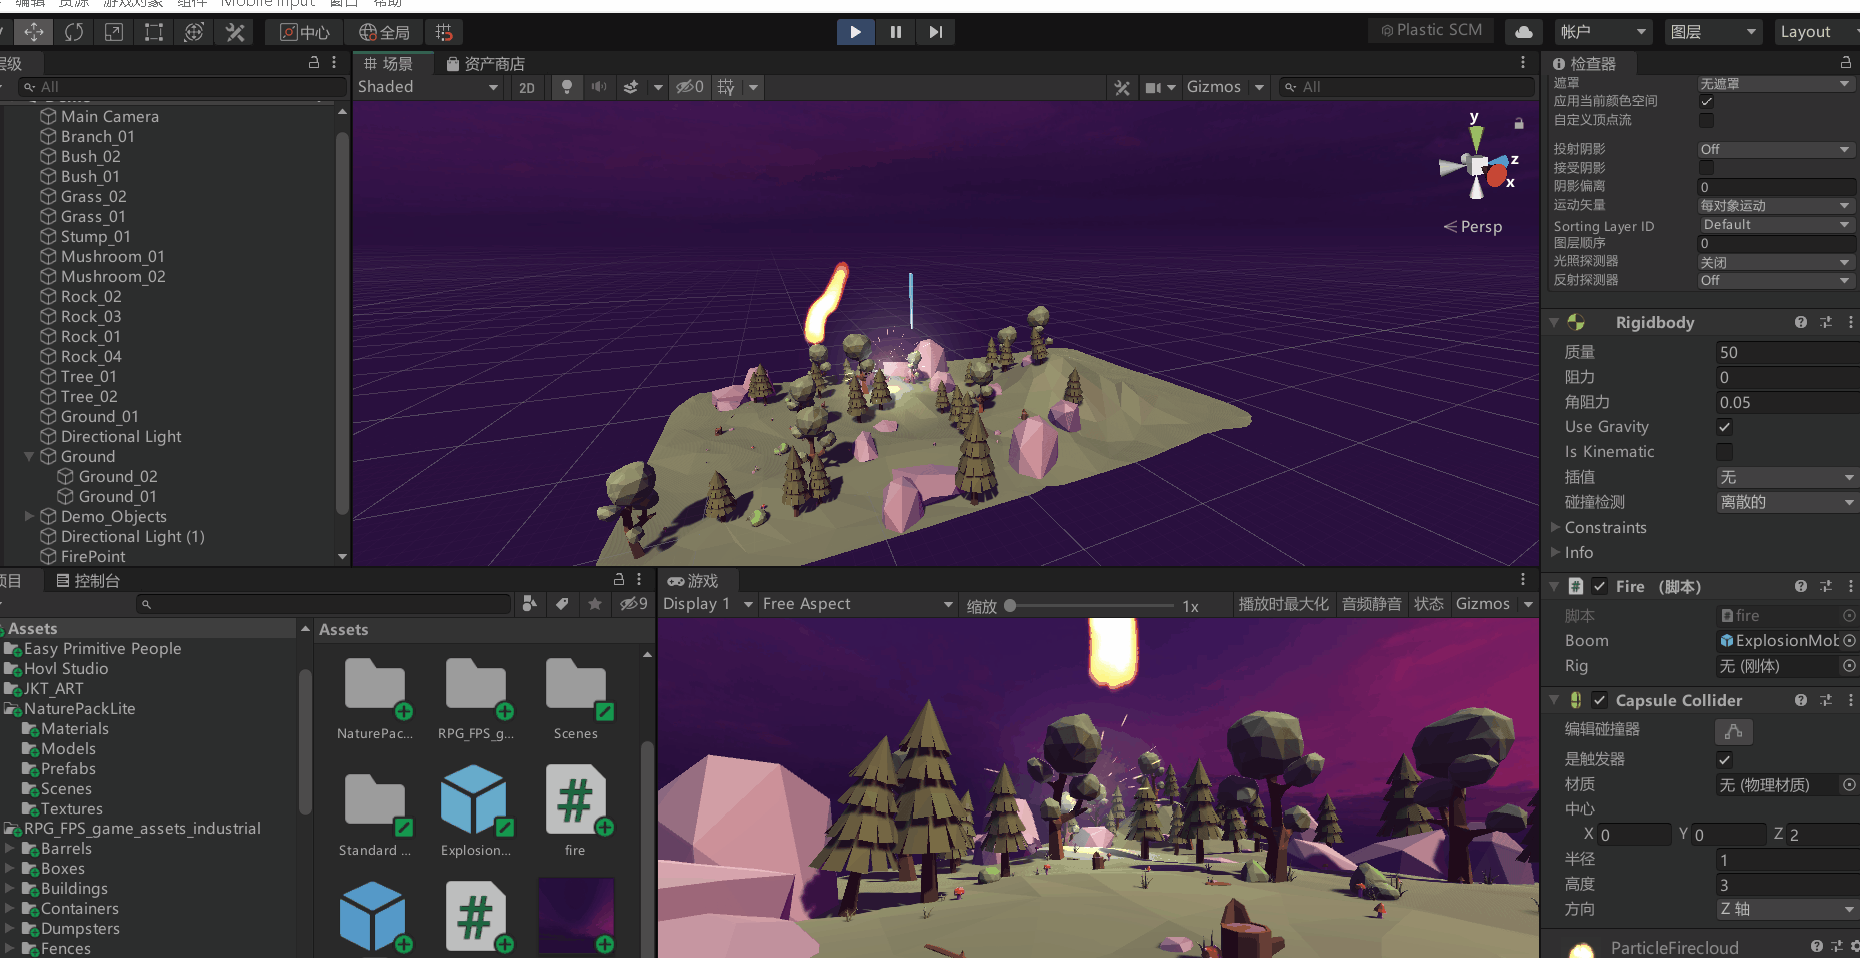Select the combined Transform tool
This screenshot has width=1860, height=958.
point(194,32)
